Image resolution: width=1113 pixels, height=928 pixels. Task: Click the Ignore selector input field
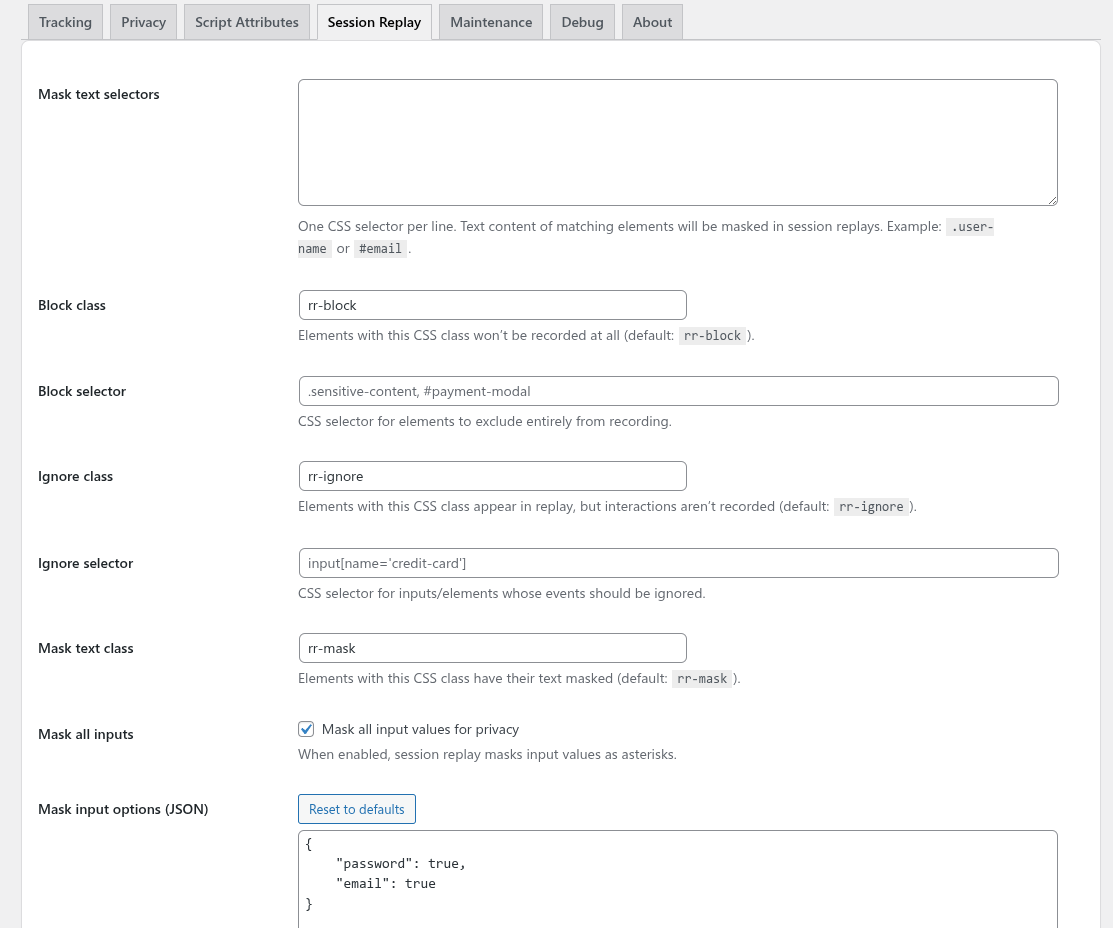[679, 563]
